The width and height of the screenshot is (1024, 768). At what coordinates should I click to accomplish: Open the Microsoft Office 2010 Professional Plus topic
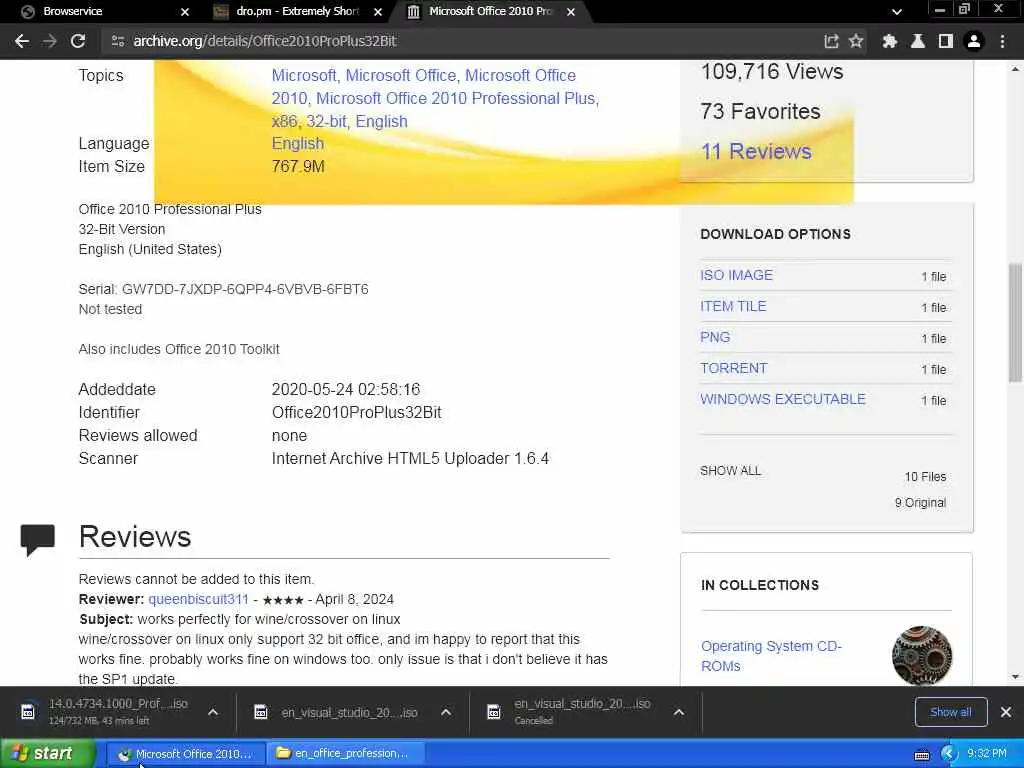[x=456, y=99]
